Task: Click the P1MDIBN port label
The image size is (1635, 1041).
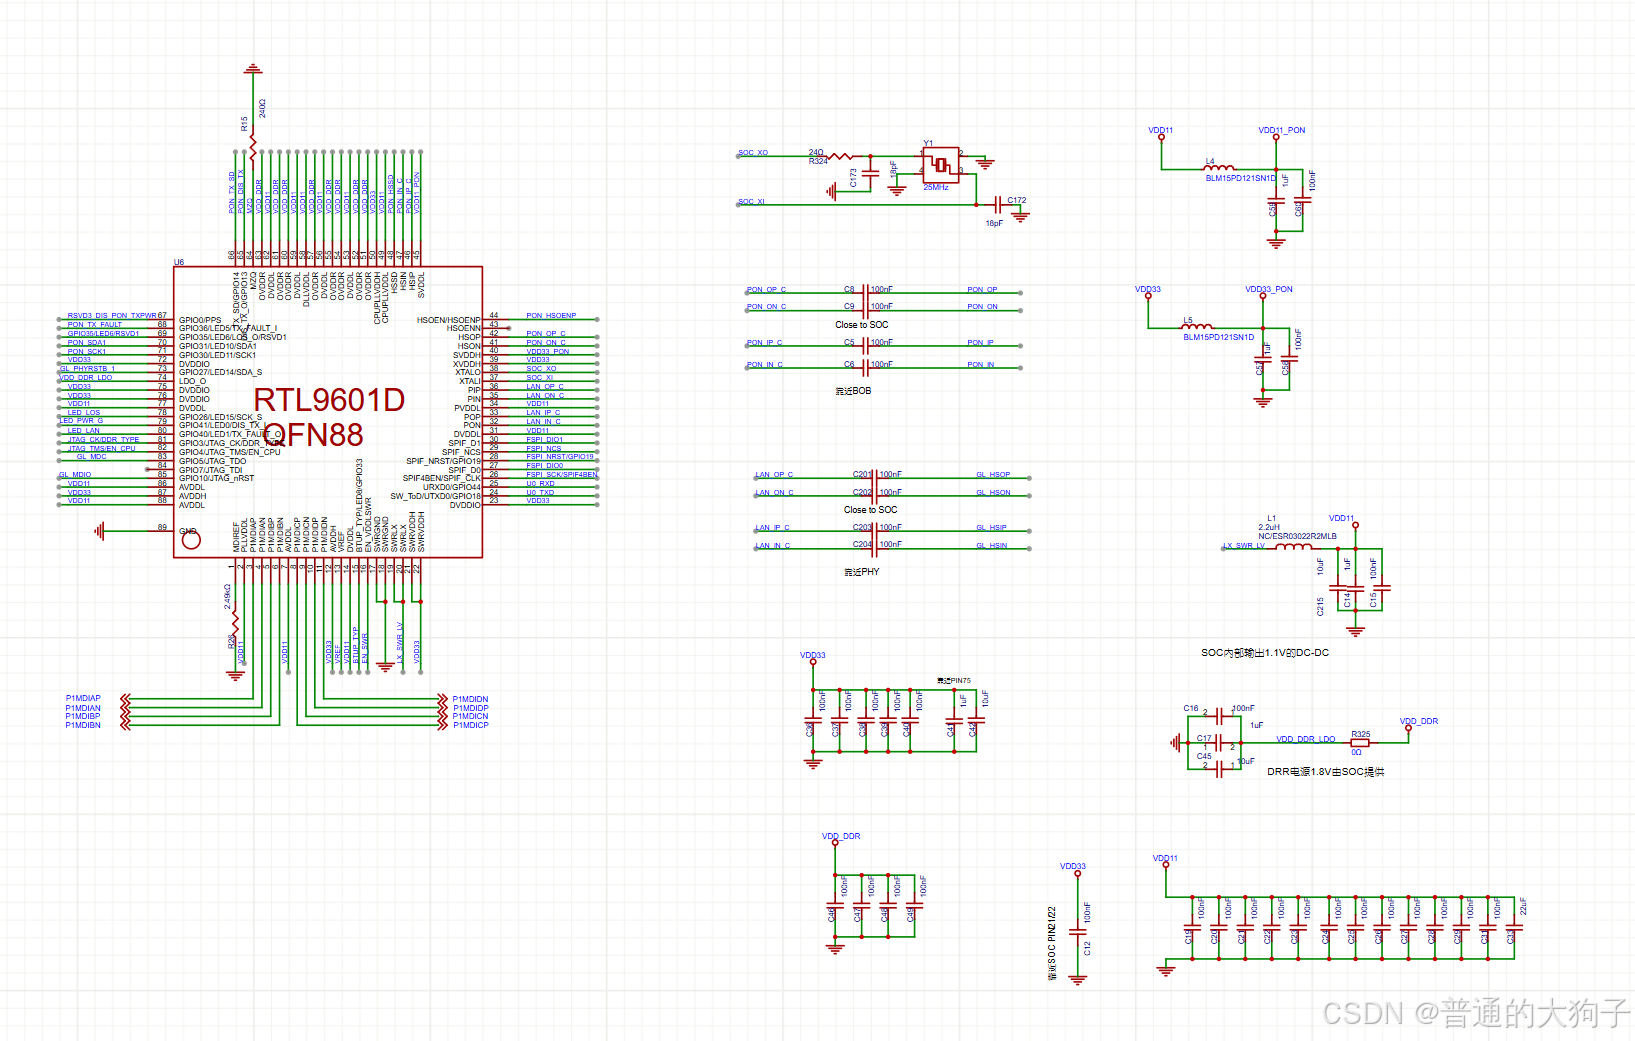Action: pos(83,725)
